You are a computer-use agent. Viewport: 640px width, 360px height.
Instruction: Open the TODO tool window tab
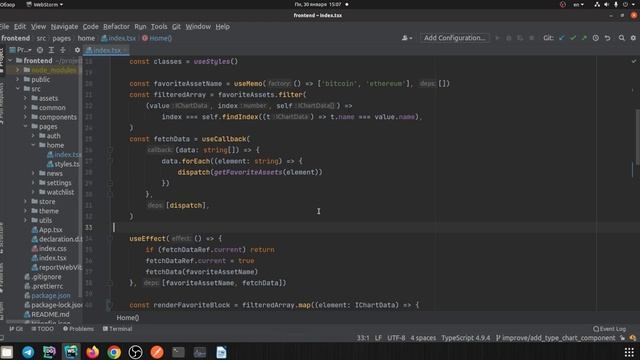42,329
